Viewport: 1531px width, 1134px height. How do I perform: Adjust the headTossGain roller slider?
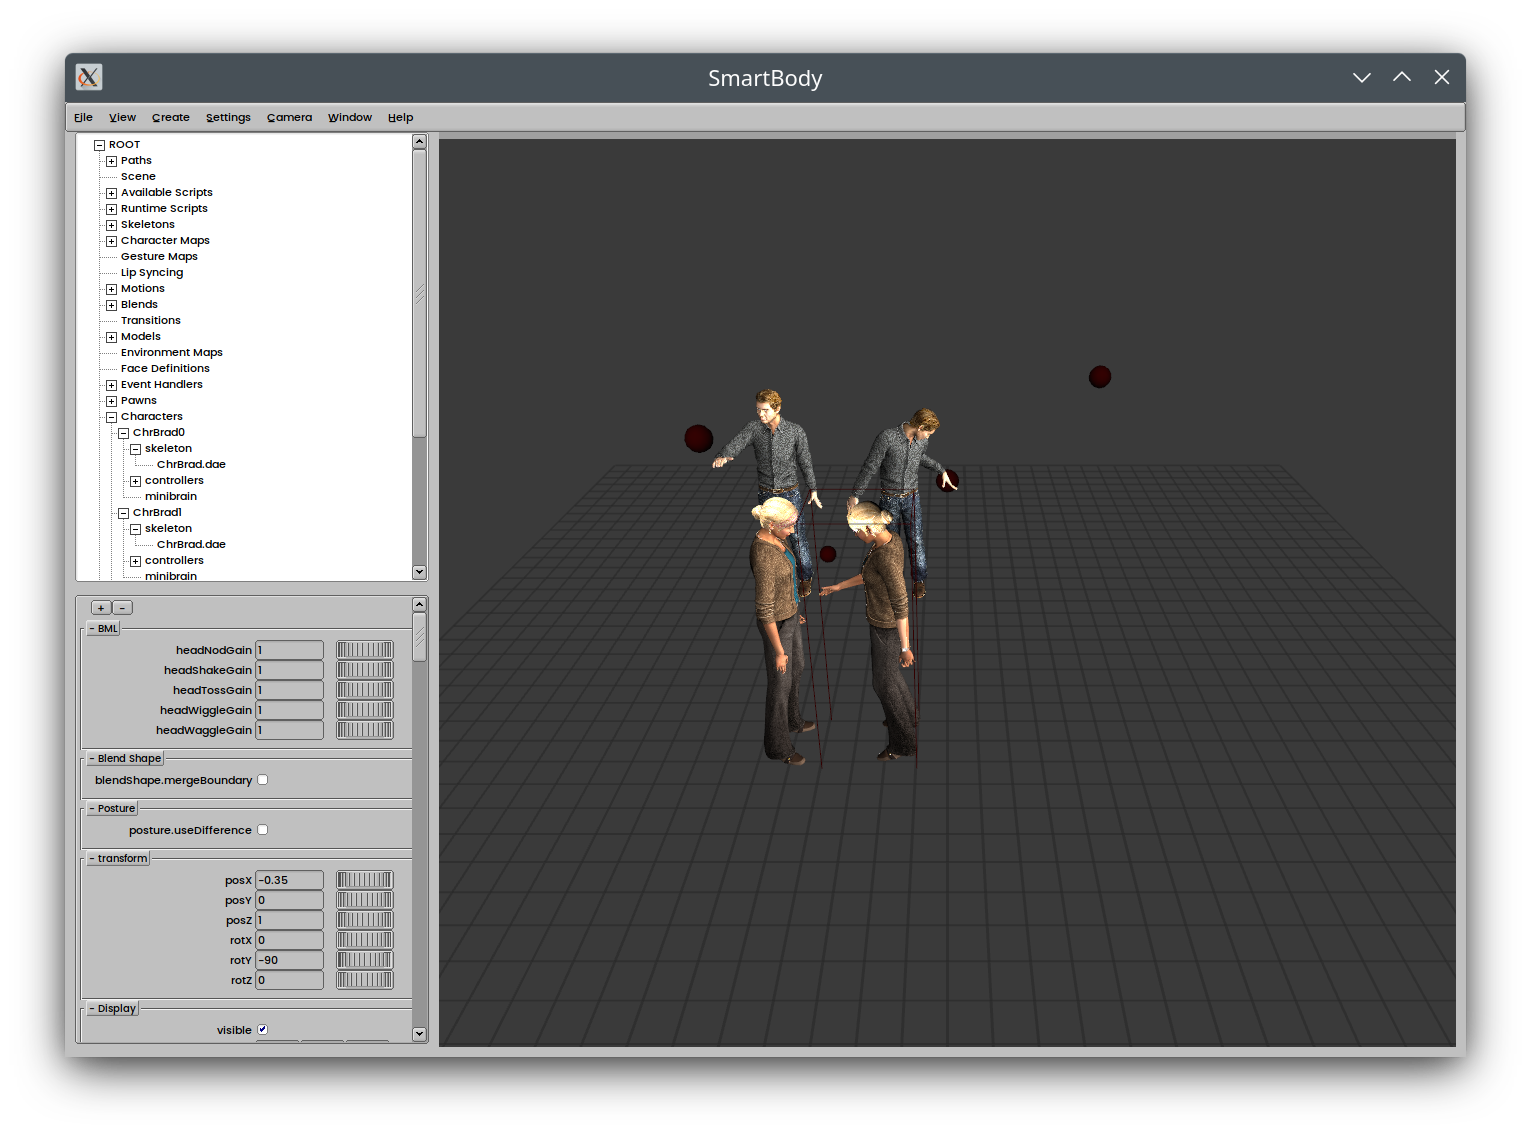point(365,690)
